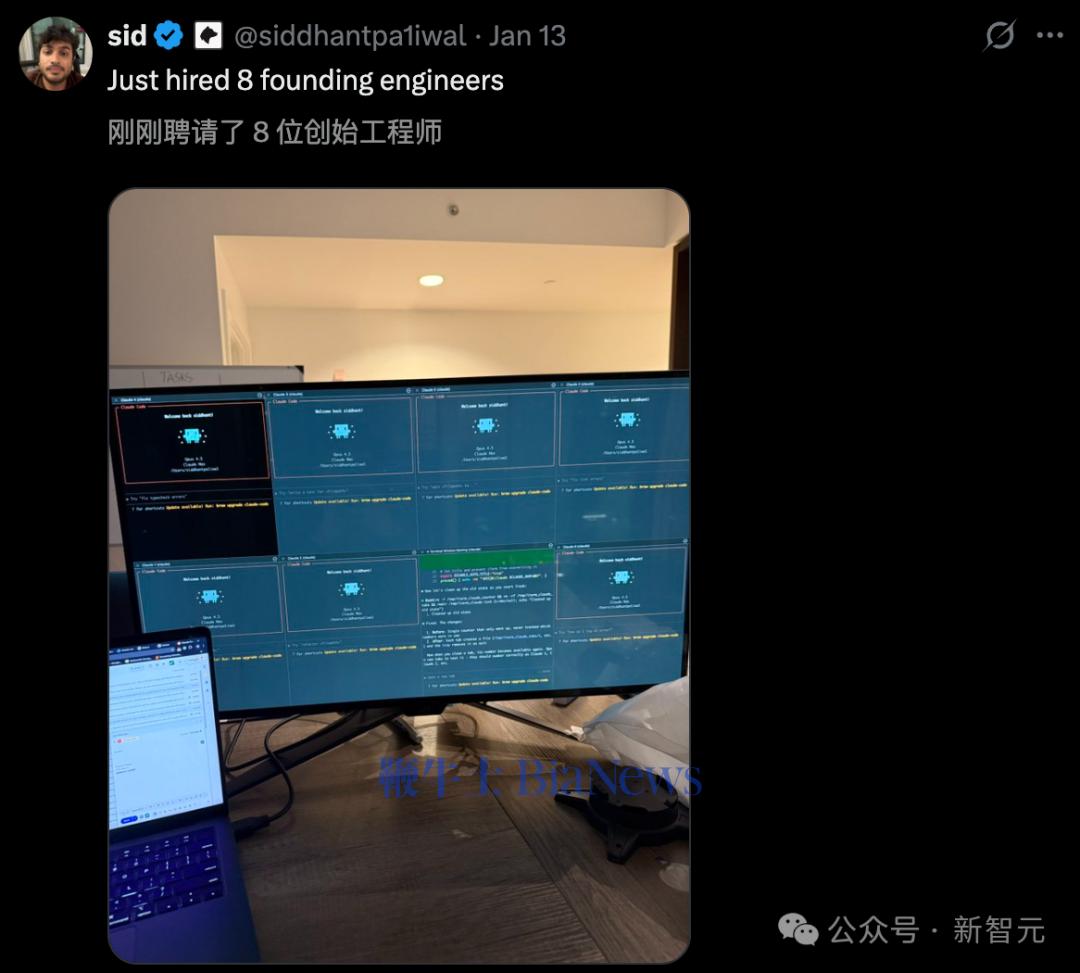Open the @siddhantpa1iwal handle link
The image size is (1080, 973).
pyautogui.click(x=350, y=36)
